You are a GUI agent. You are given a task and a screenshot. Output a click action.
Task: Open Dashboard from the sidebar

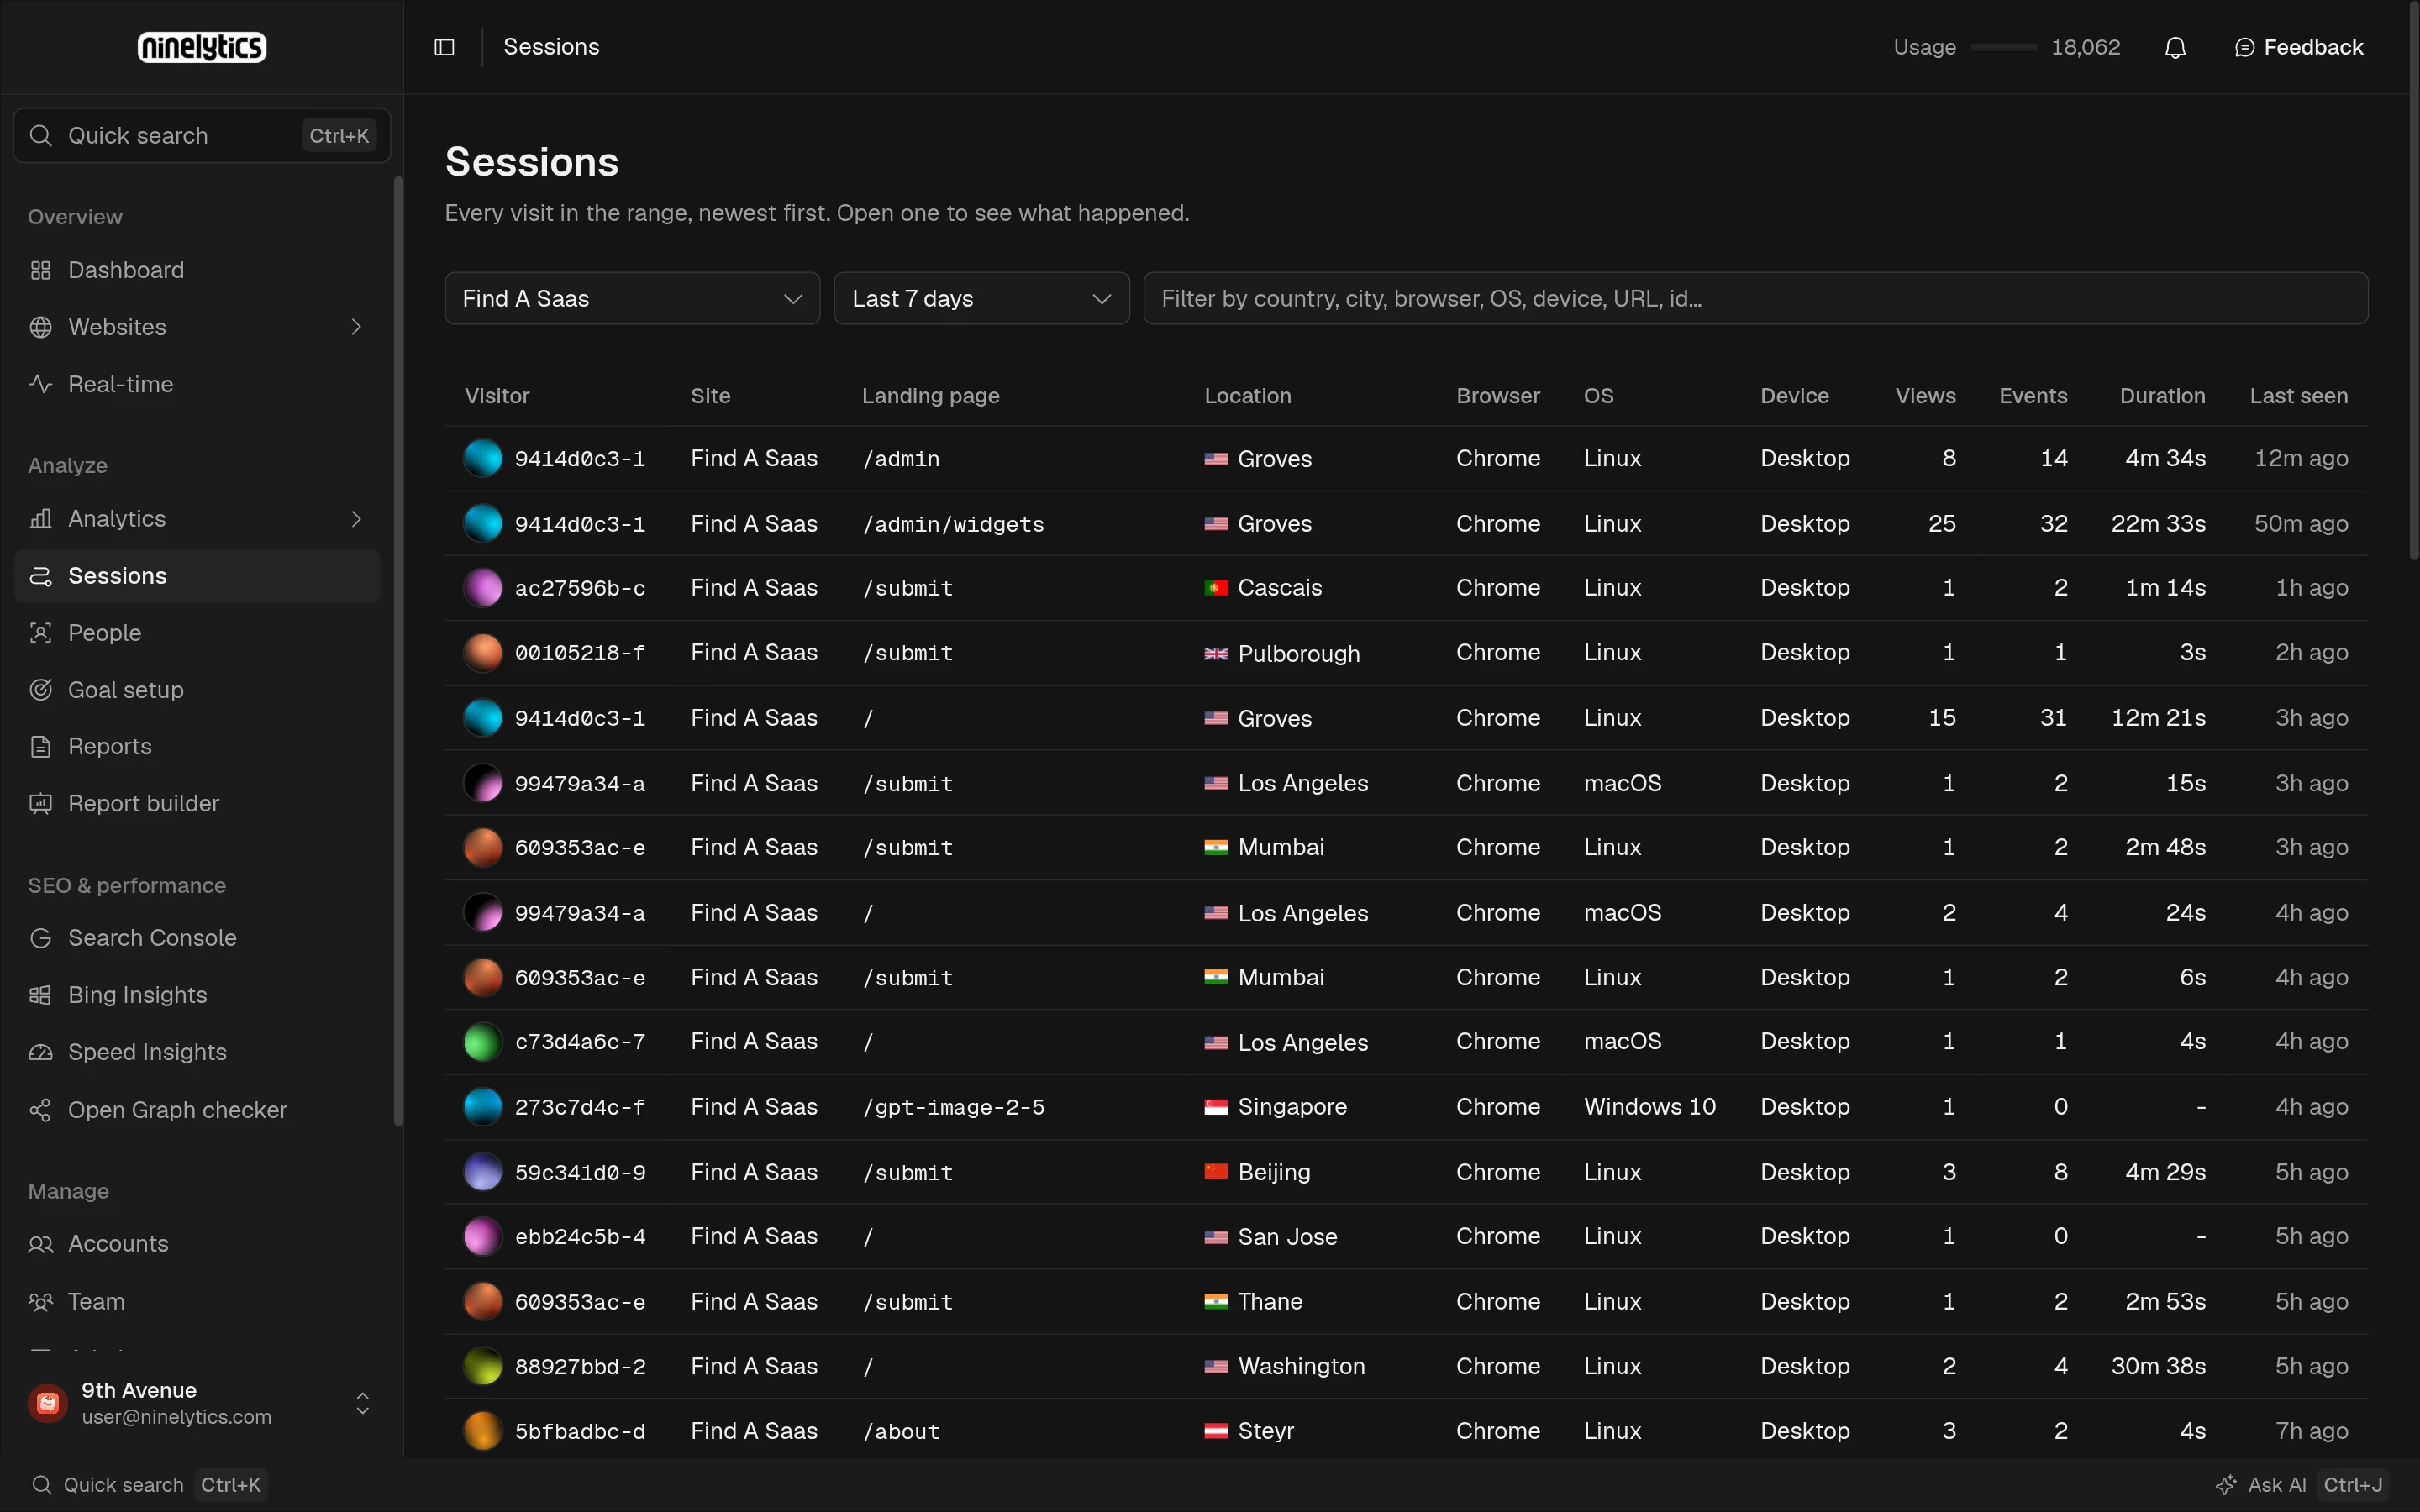(x=197, y=270)
